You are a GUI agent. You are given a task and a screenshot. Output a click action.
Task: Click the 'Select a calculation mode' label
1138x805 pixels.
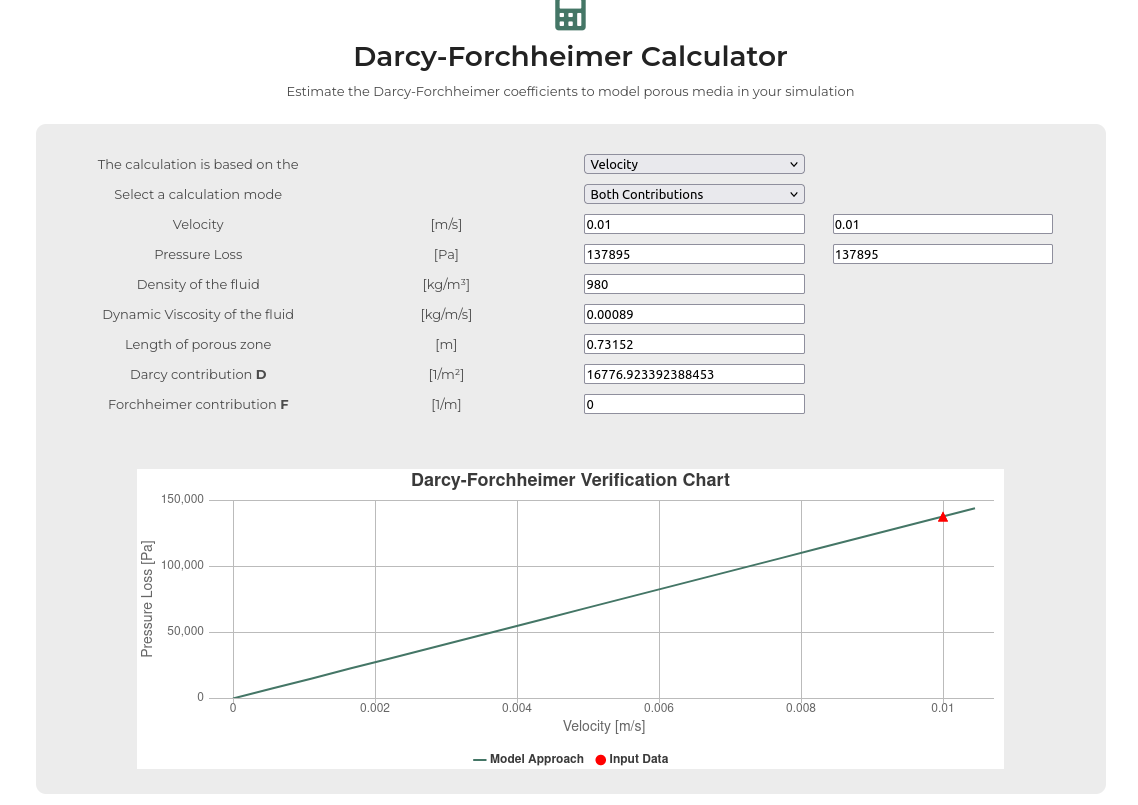pyautogui.click(x=198, y=194)
